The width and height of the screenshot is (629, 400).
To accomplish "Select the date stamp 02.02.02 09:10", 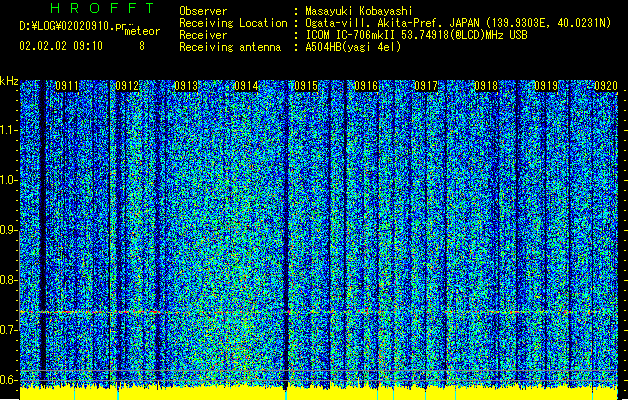I will tap(61, 46).
